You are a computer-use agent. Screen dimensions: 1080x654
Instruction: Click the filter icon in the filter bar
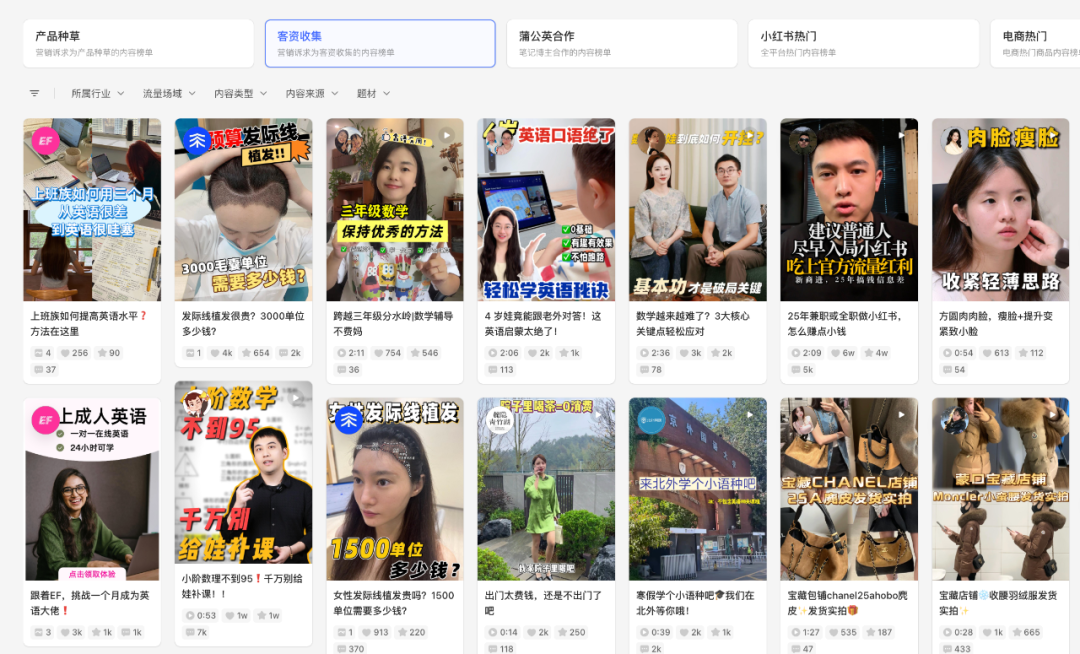[34, 92]
